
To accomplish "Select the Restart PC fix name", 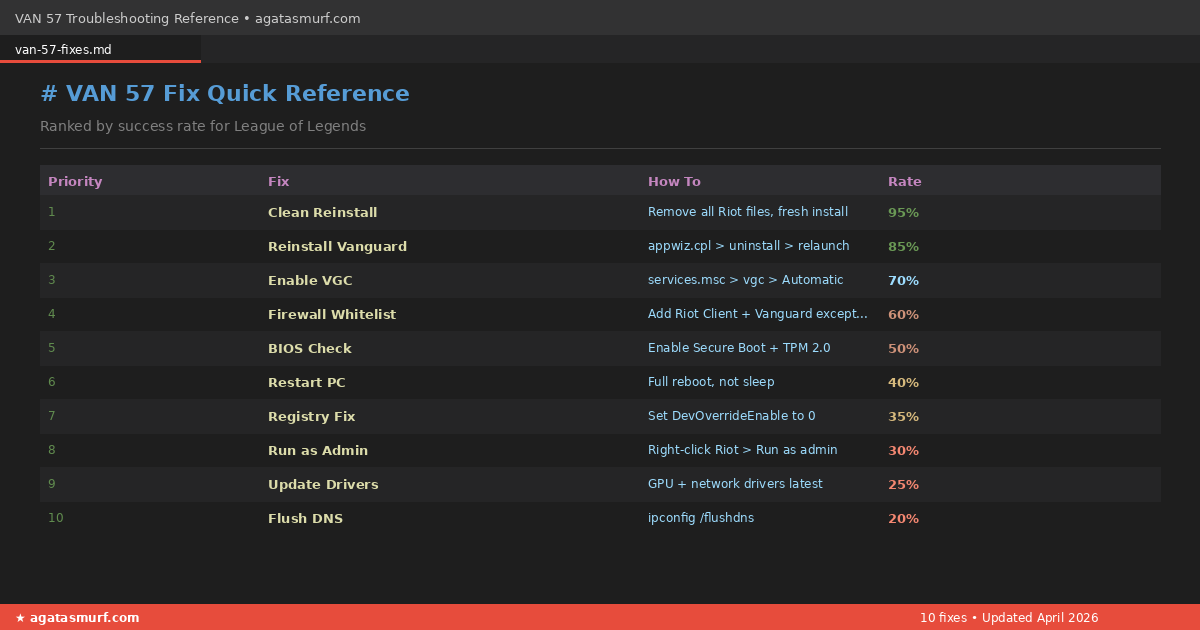I will pos(307,383).
